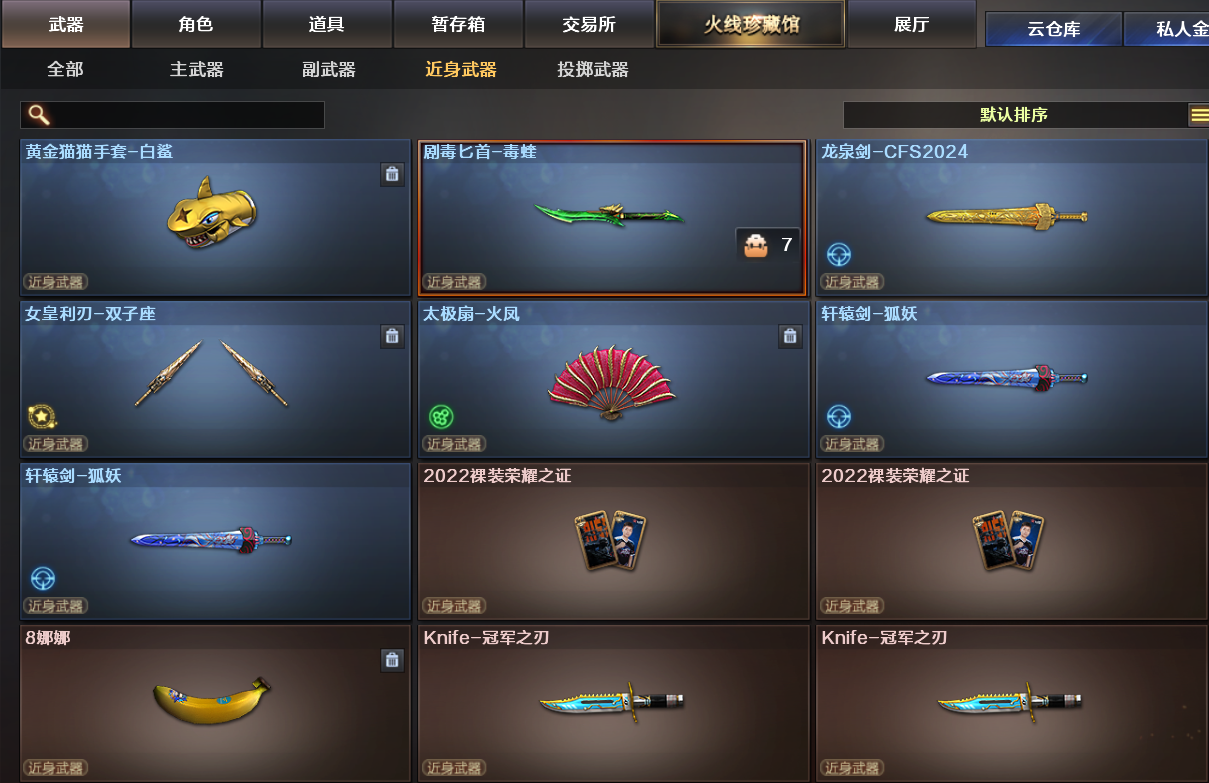1209x783 pixels.
Task: Click the 云仓库 button
Action: (1053, 28)
